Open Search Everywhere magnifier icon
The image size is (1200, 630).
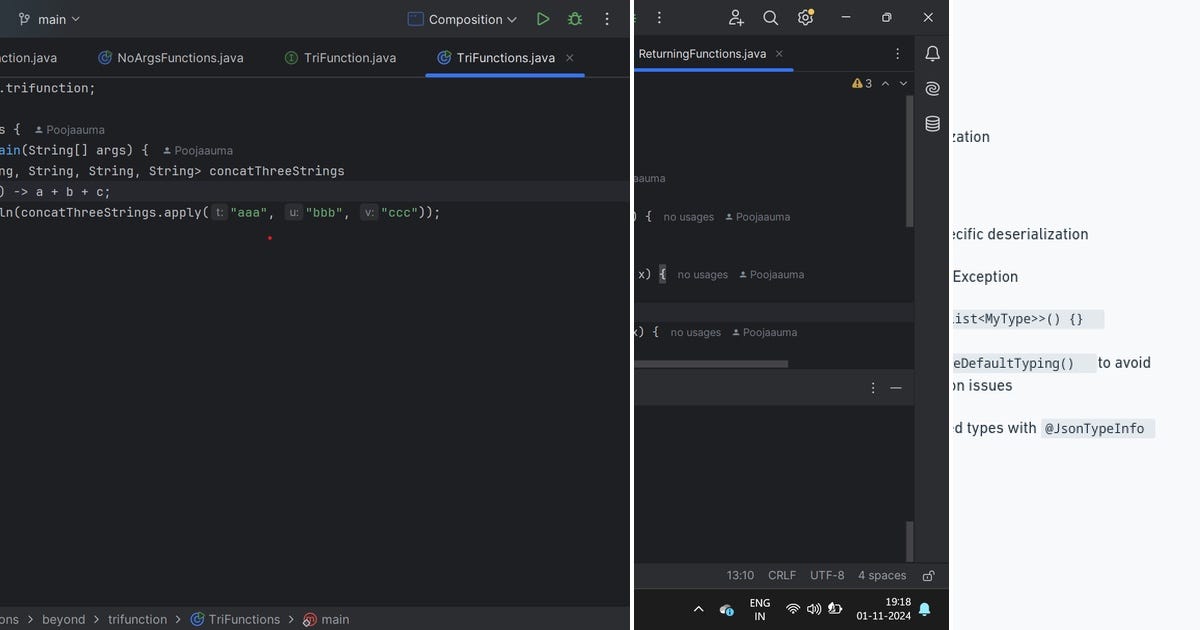pos(770,17)
